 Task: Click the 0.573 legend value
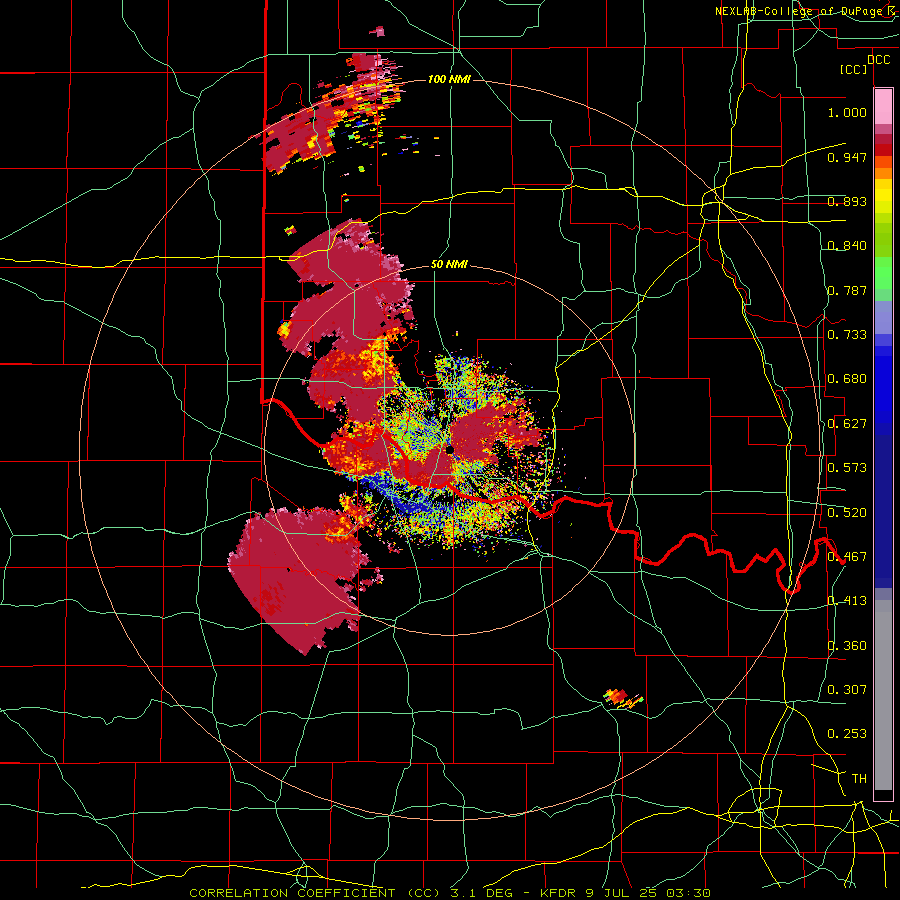click(x=847, y=468)
